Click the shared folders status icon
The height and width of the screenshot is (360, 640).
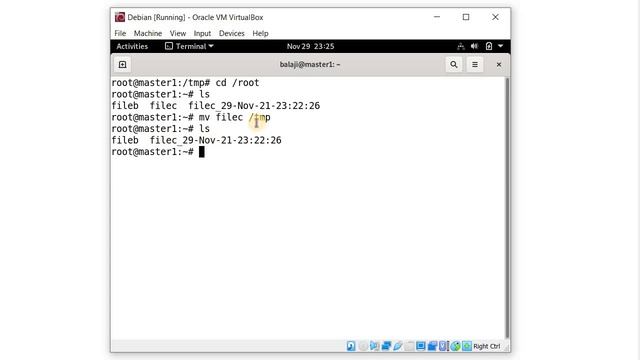click(409, 346)
